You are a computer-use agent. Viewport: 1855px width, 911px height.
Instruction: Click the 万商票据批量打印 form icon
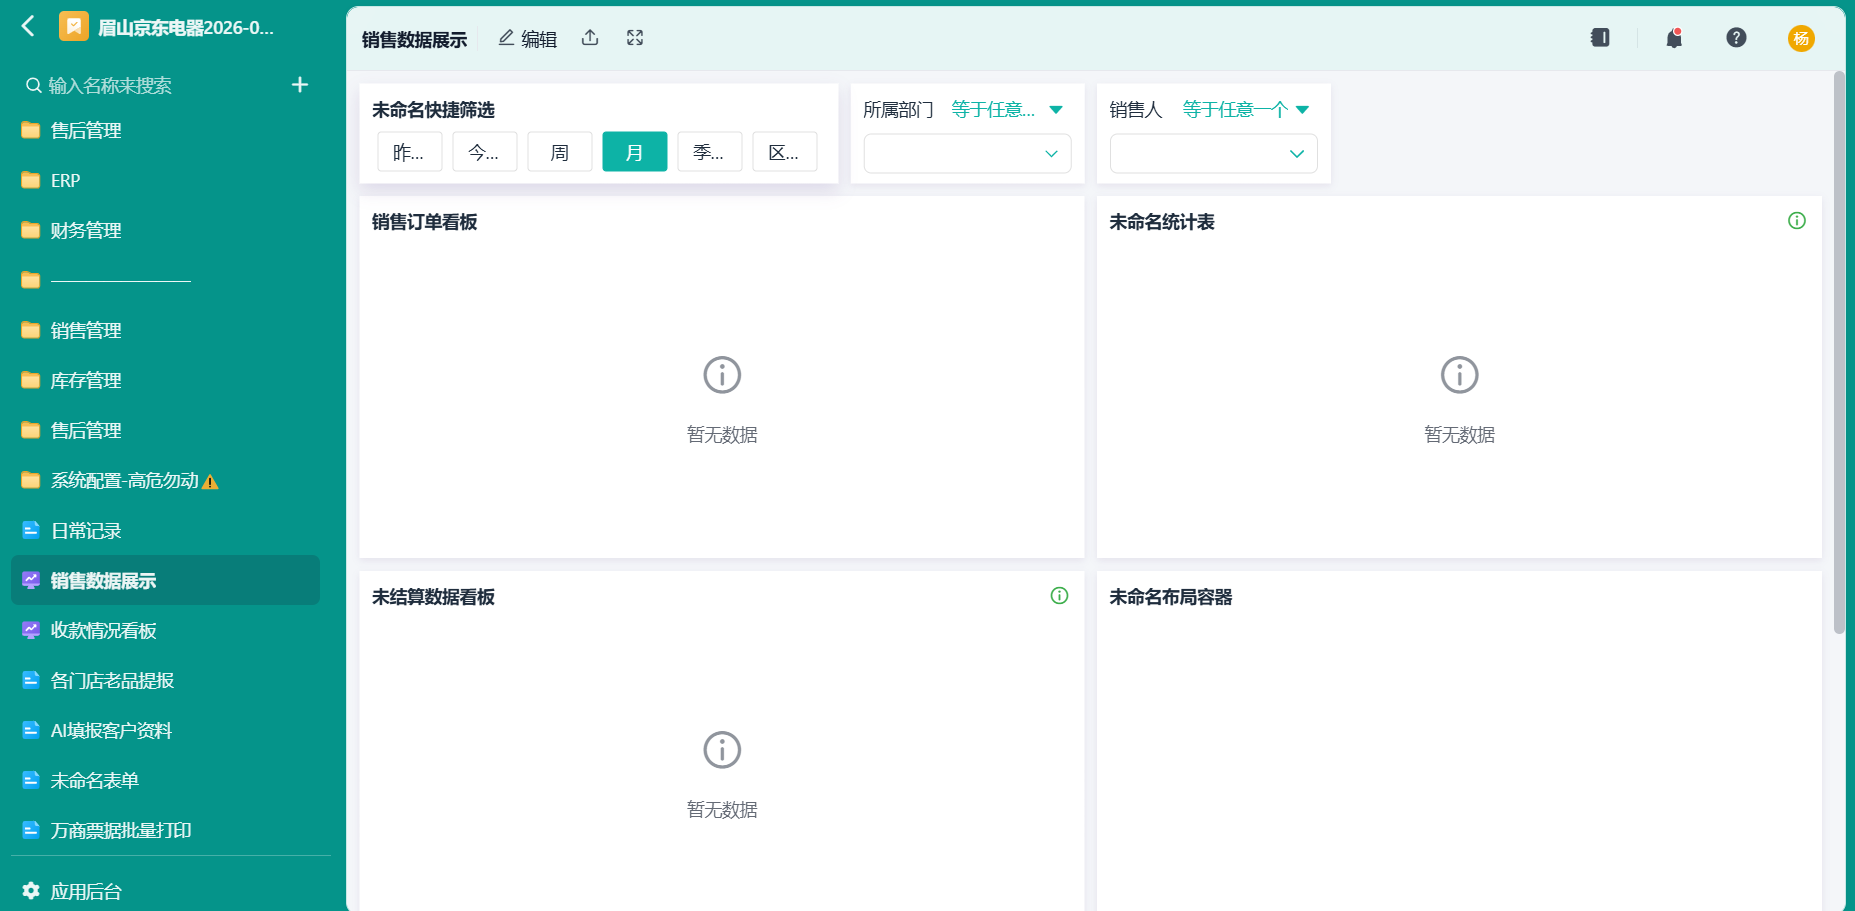pyautogui.click(x=31, y=830)
